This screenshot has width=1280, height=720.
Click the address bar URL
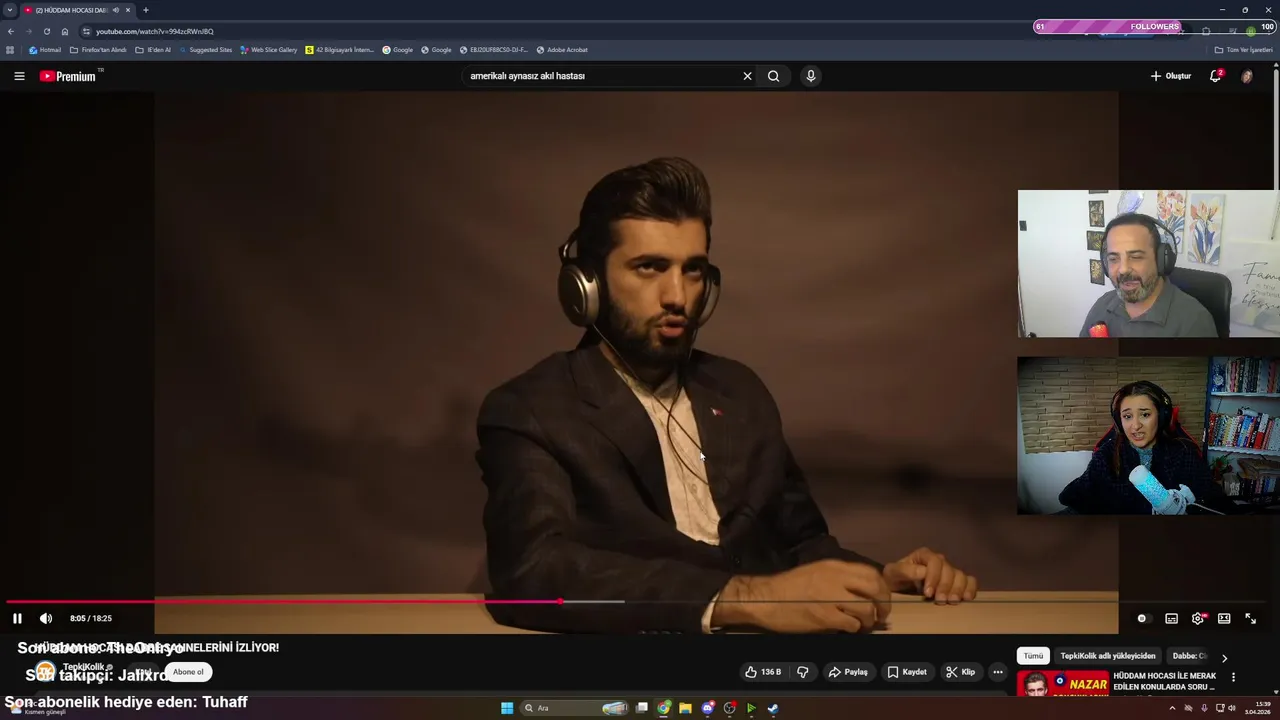[155, 31]
